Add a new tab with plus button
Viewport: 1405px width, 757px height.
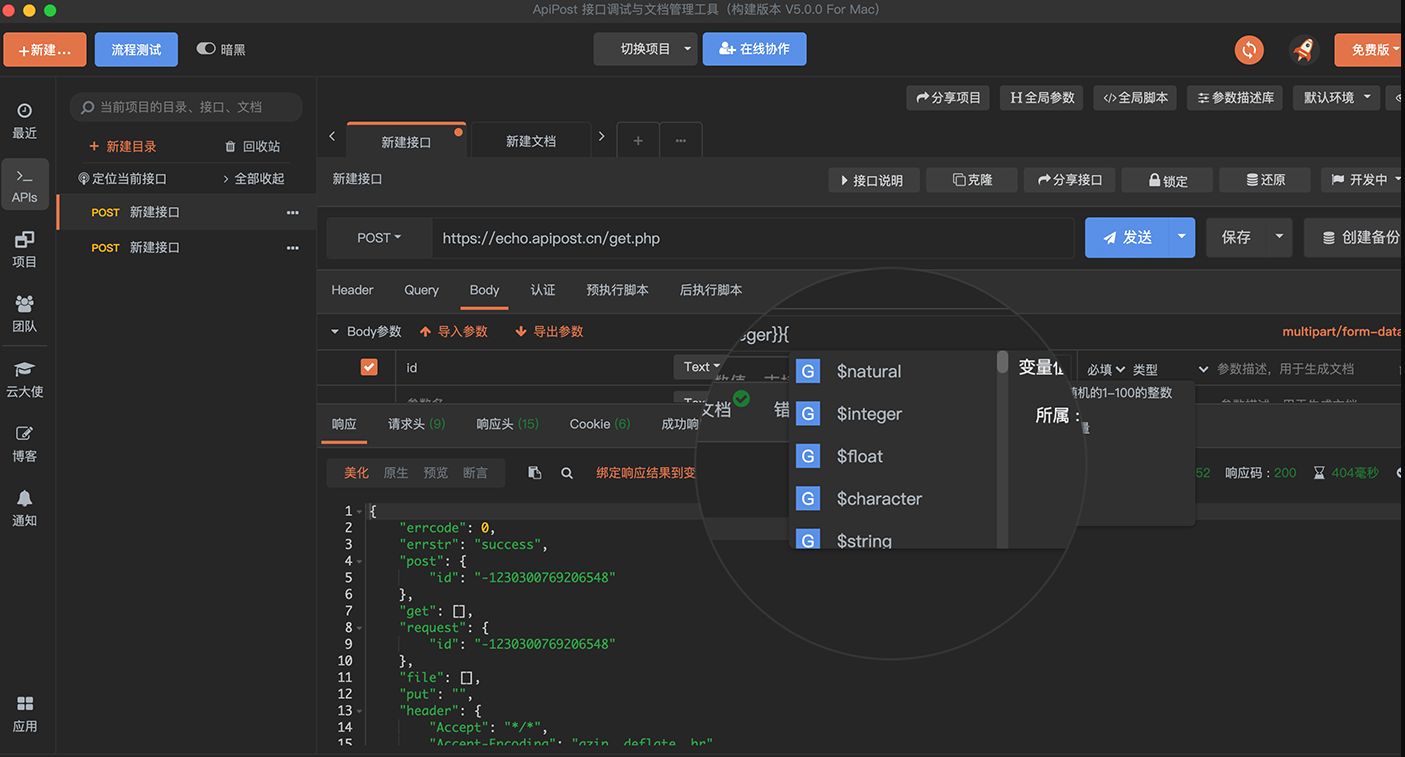coord(638,140)
